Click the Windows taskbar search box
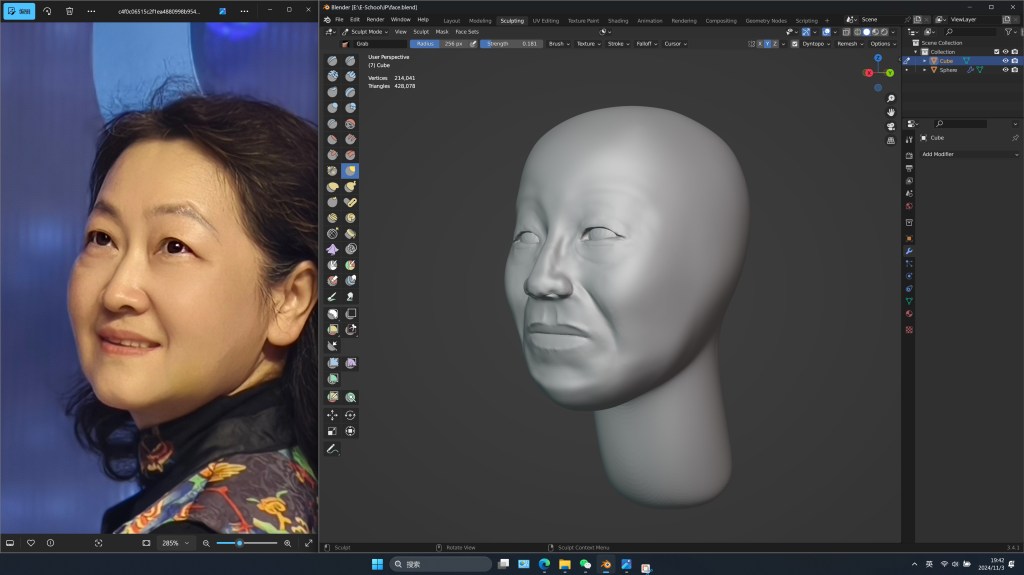The height and width of the screenshot is (575, 1024). pyautogui.click(x=440, y=564)
